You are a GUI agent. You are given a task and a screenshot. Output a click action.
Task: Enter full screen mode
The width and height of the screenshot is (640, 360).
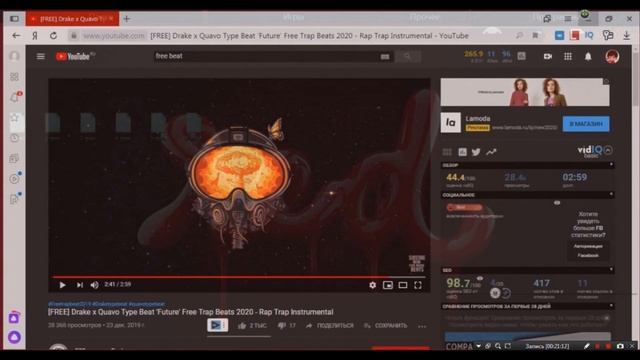pos(418,285)
